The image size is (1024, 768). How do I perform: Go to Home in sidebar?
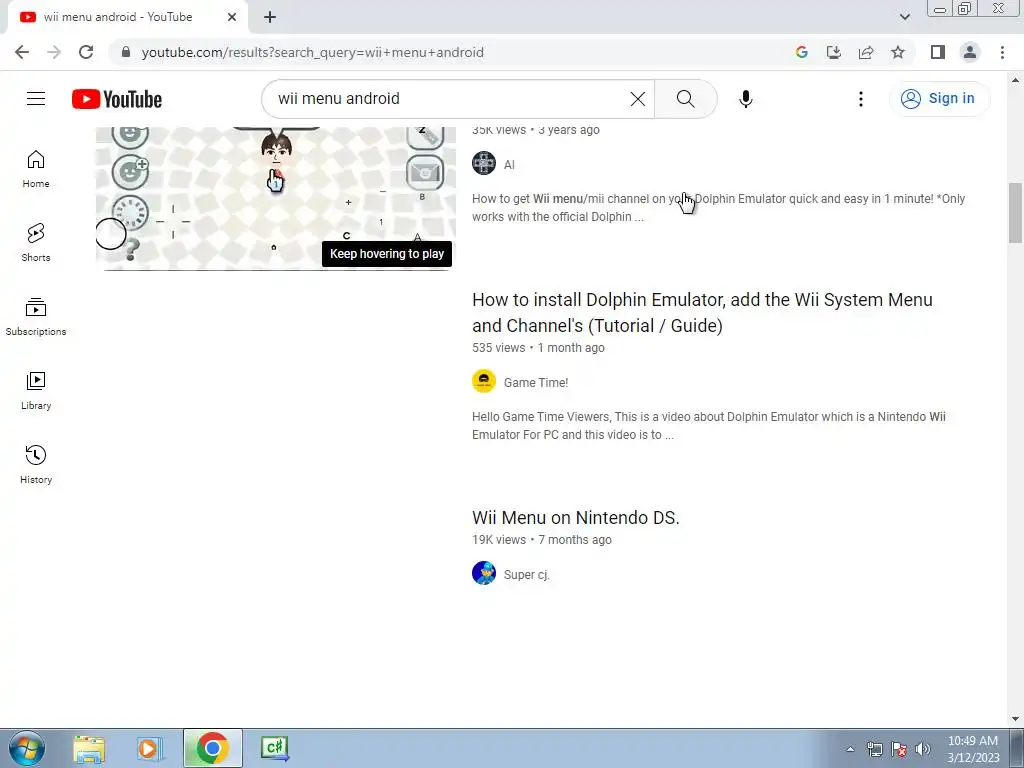[x=36, y=168]
